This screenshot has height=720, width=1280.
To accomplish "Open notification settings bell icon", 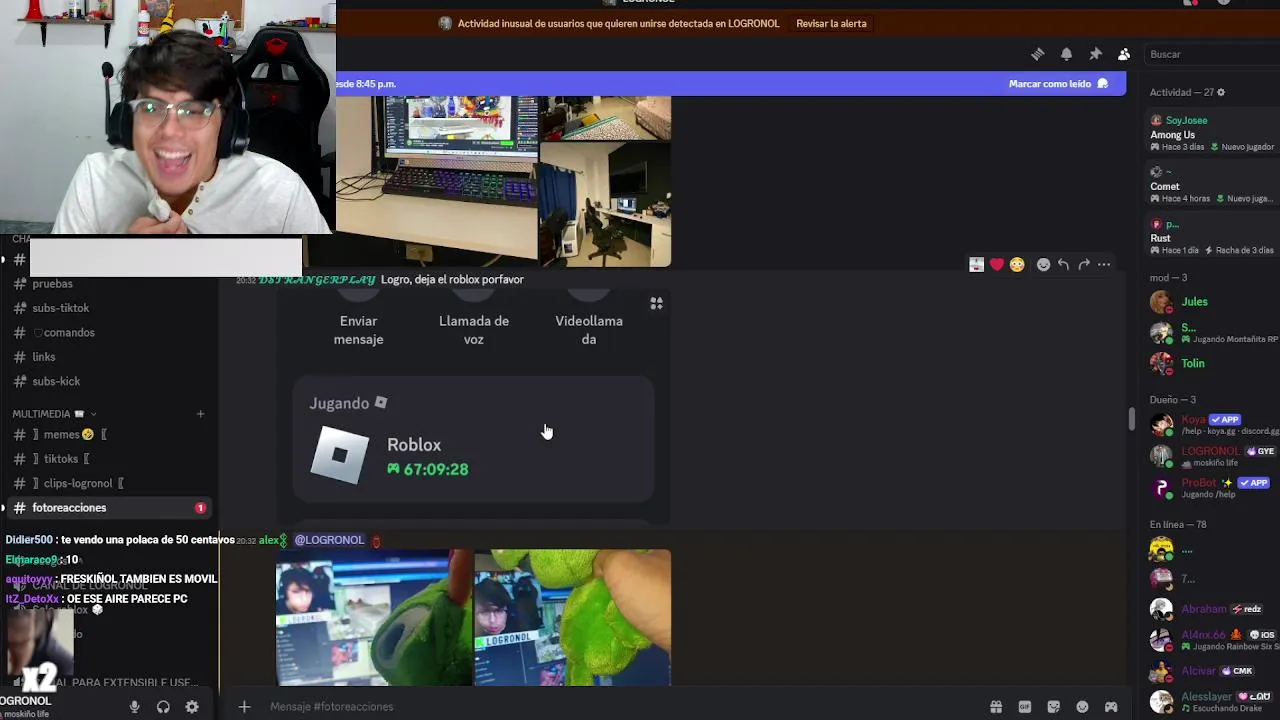I will pyautogui.click(x=1066, y=54).
